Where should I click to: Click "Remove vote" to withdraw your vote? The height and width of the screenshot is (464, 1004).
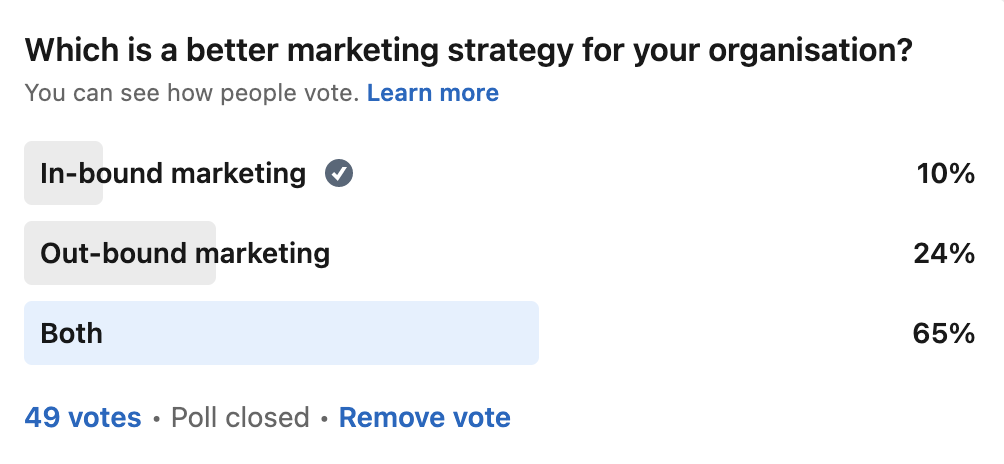pos(424,417)
